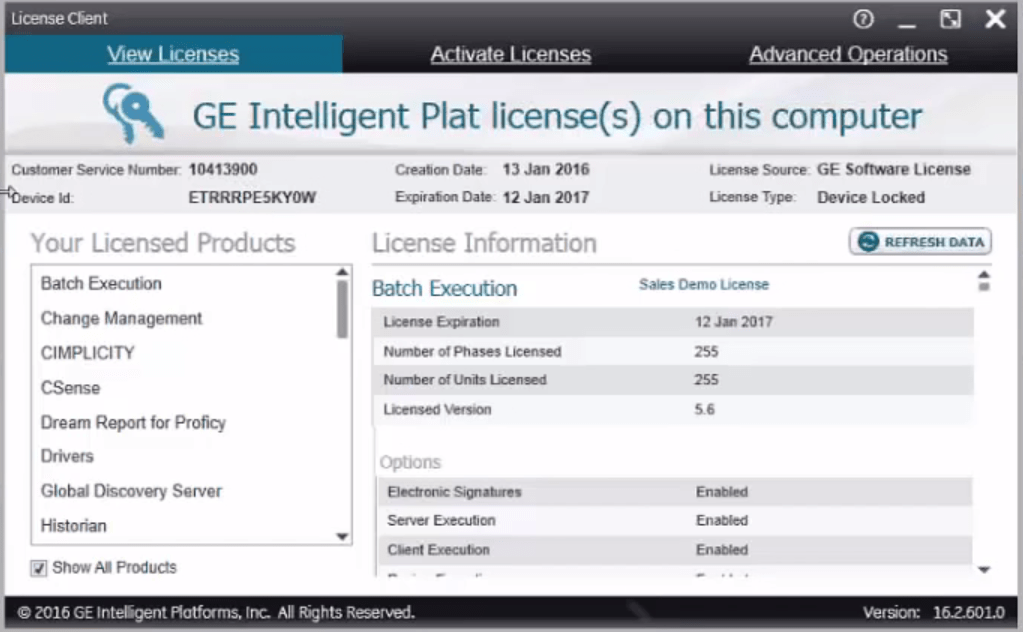Image resolution: width=1023 pixels, height=632 pixels.
Task: Select Global Discovery Server product
Action: tap(131, 491)
